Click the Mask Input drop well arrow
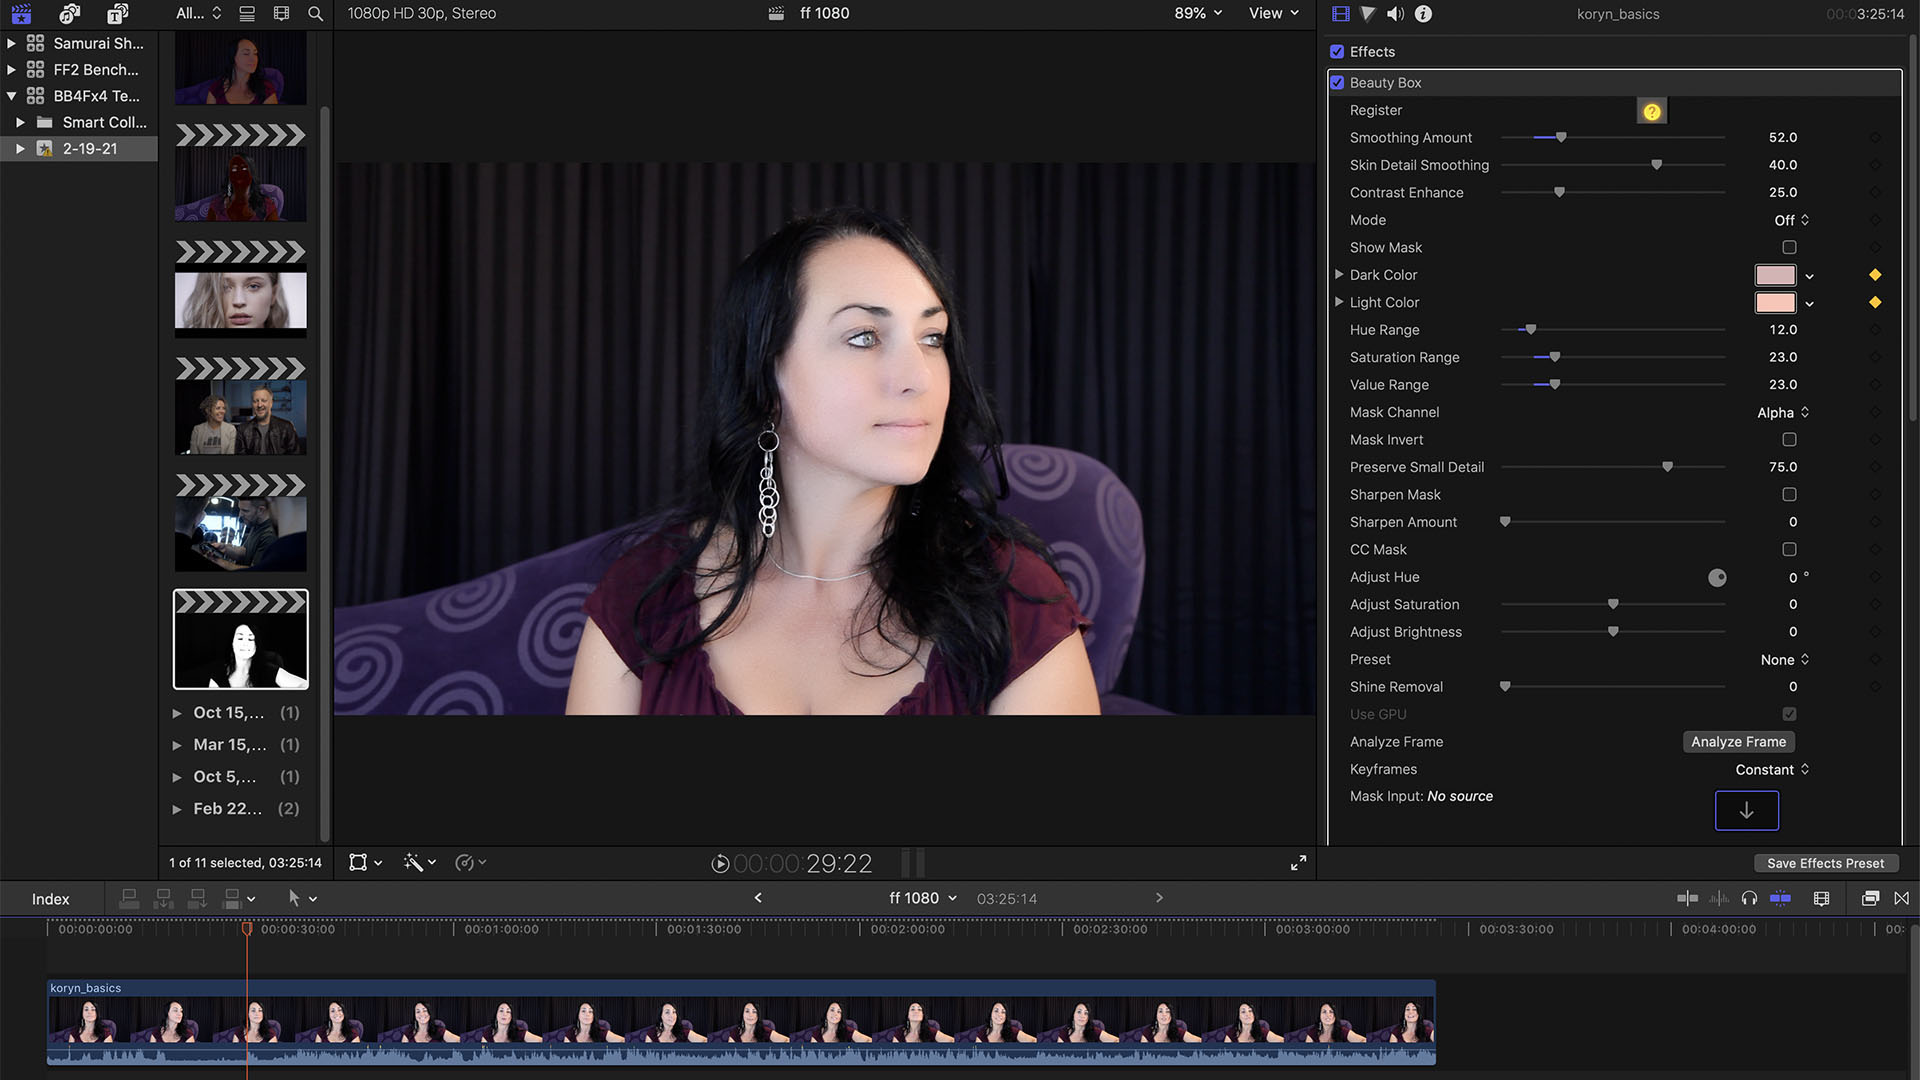The height and width of the screenshot is (1080, 1920). 1746,811
